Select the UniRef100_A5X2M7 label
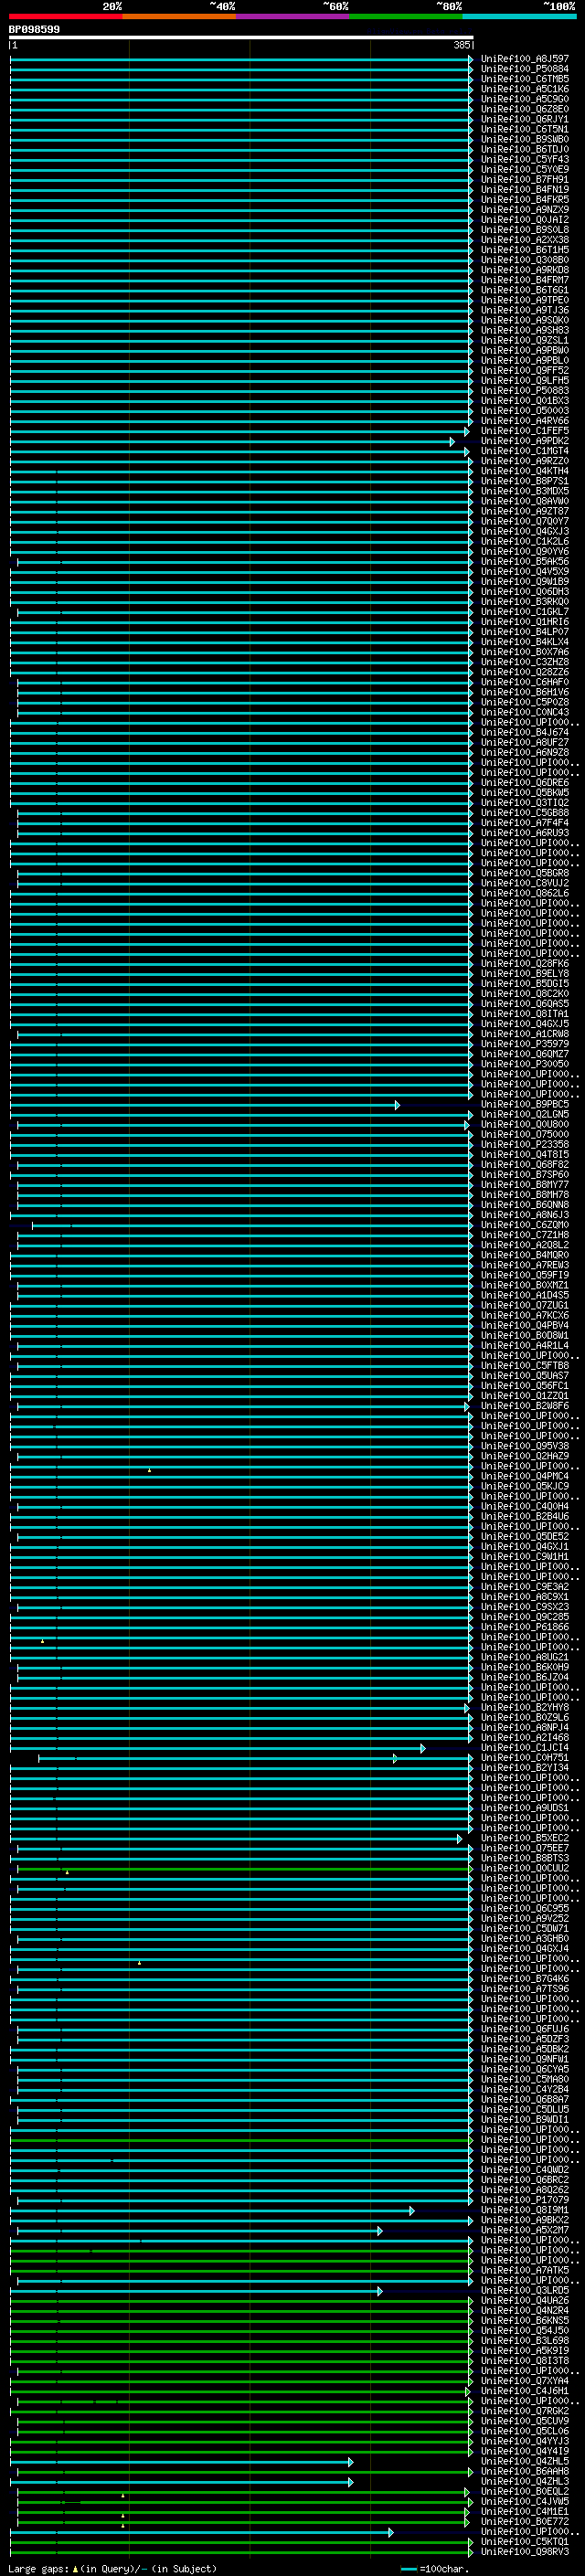This screenshot has height=2576, width=585. pos(525,2231)
